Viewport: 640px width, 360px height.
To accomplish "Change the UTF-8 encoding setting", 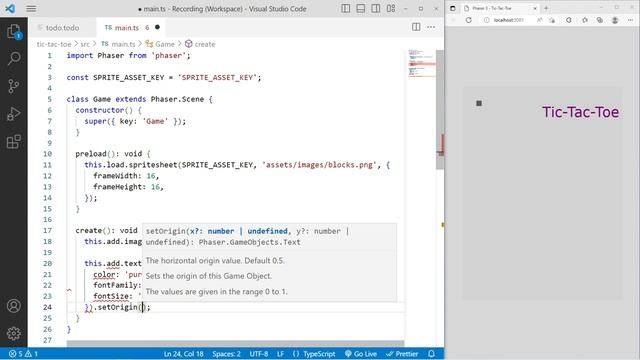I will [259, 354].
